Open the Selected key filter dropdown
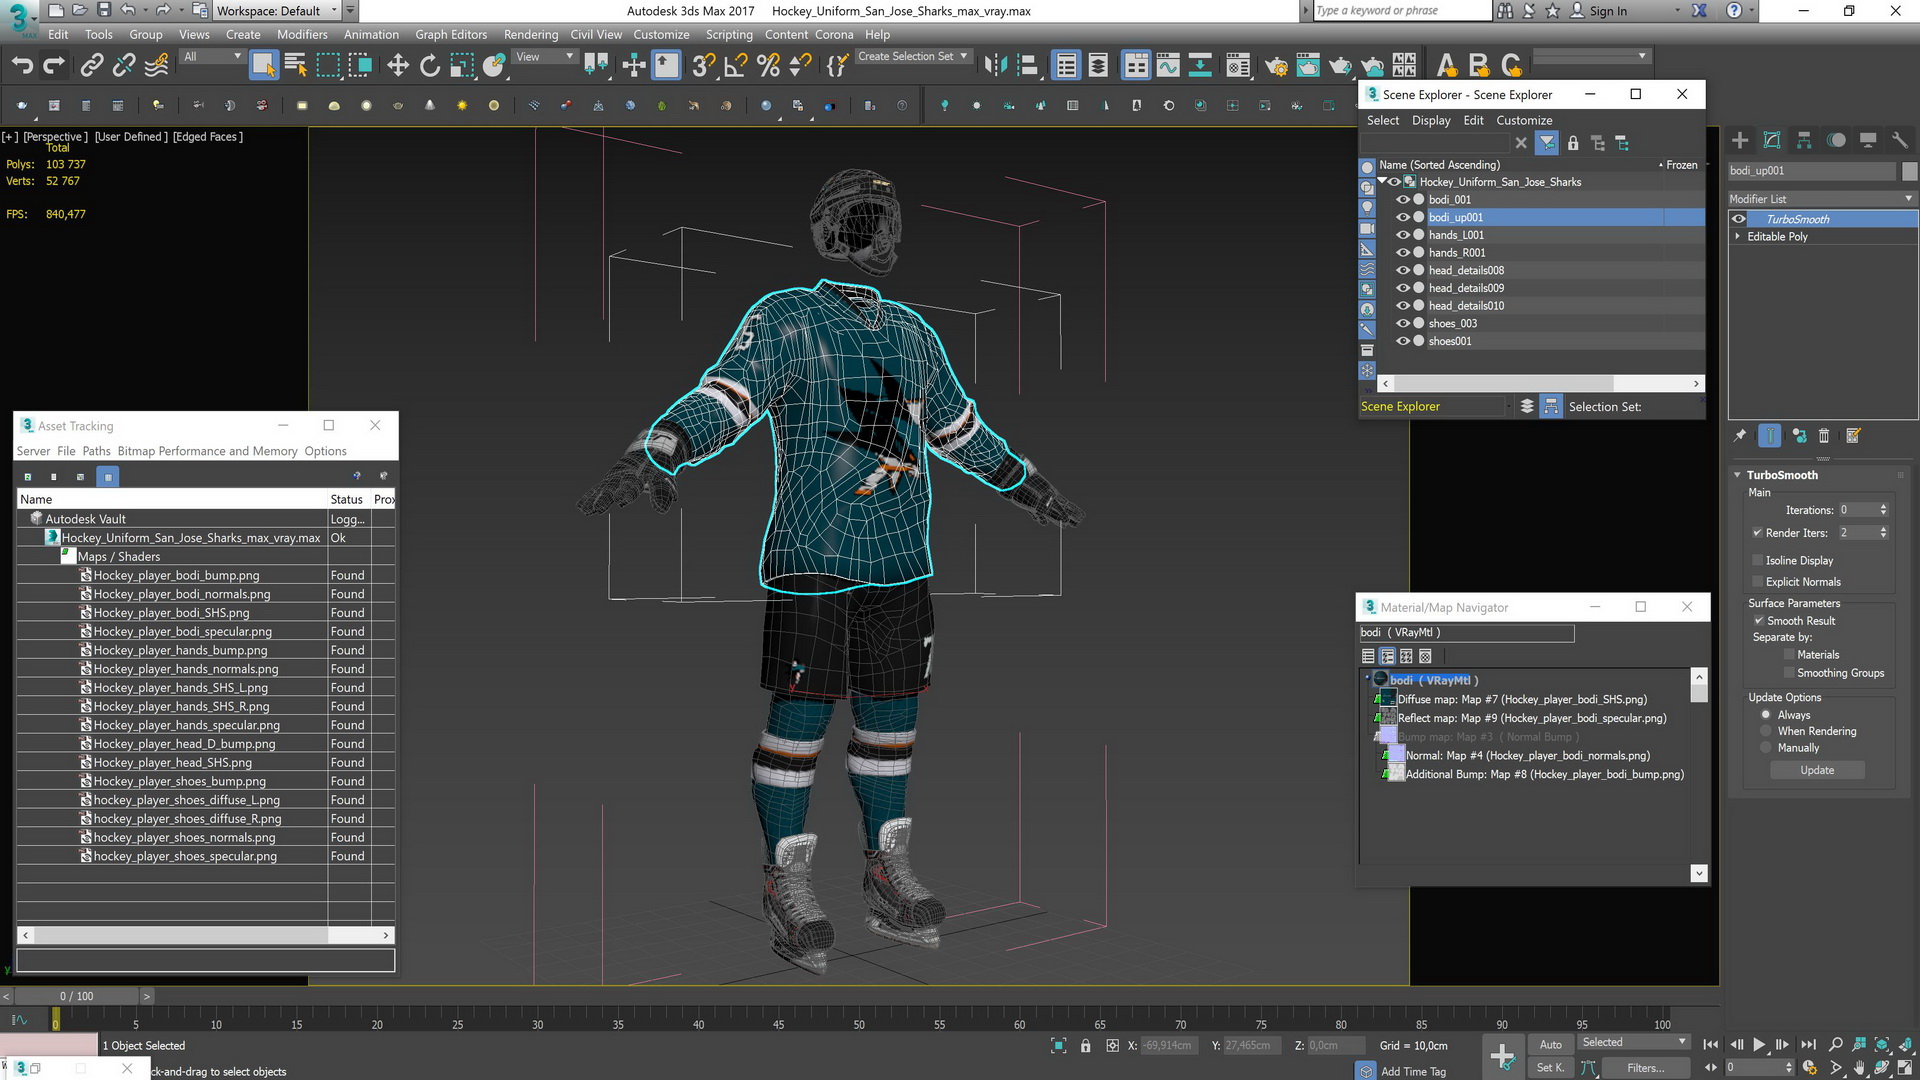 1633,1042
